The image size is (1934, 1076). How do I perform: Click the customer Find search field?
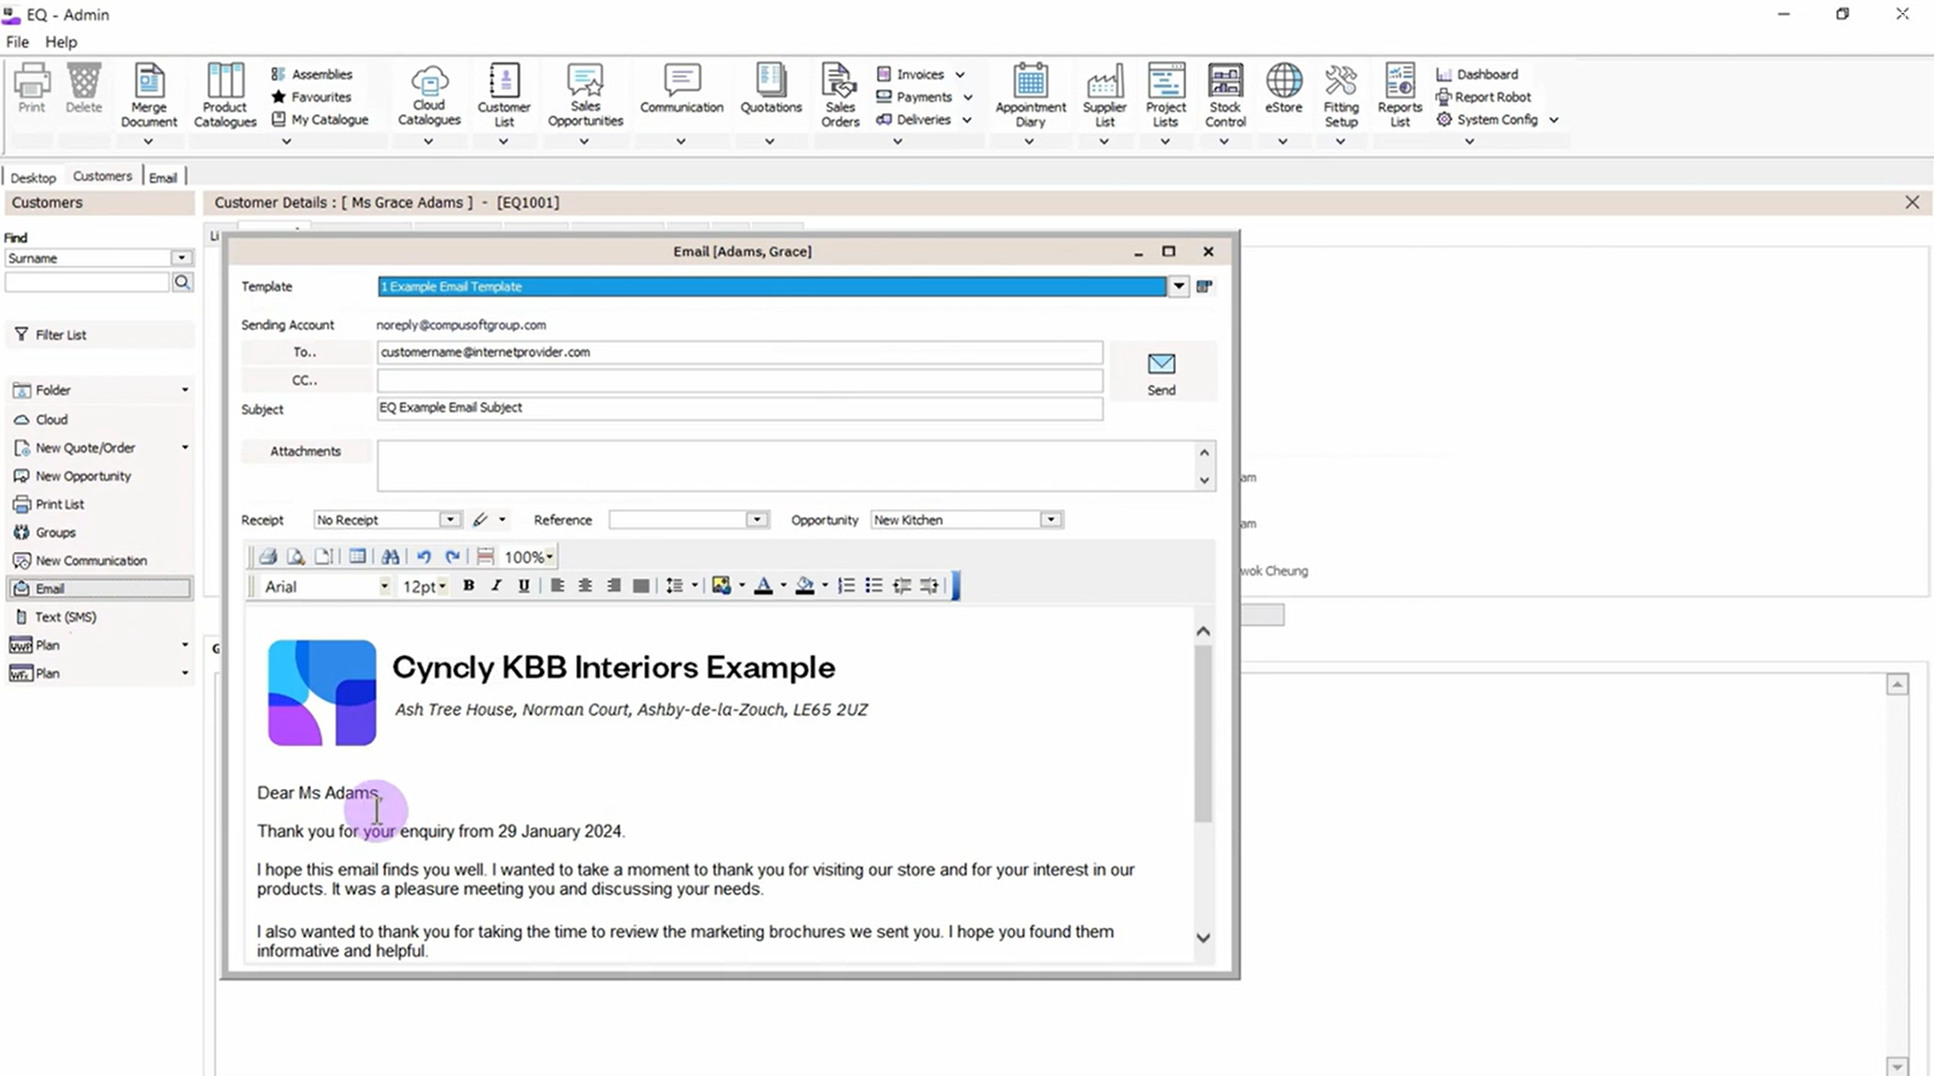pos(87,283)
